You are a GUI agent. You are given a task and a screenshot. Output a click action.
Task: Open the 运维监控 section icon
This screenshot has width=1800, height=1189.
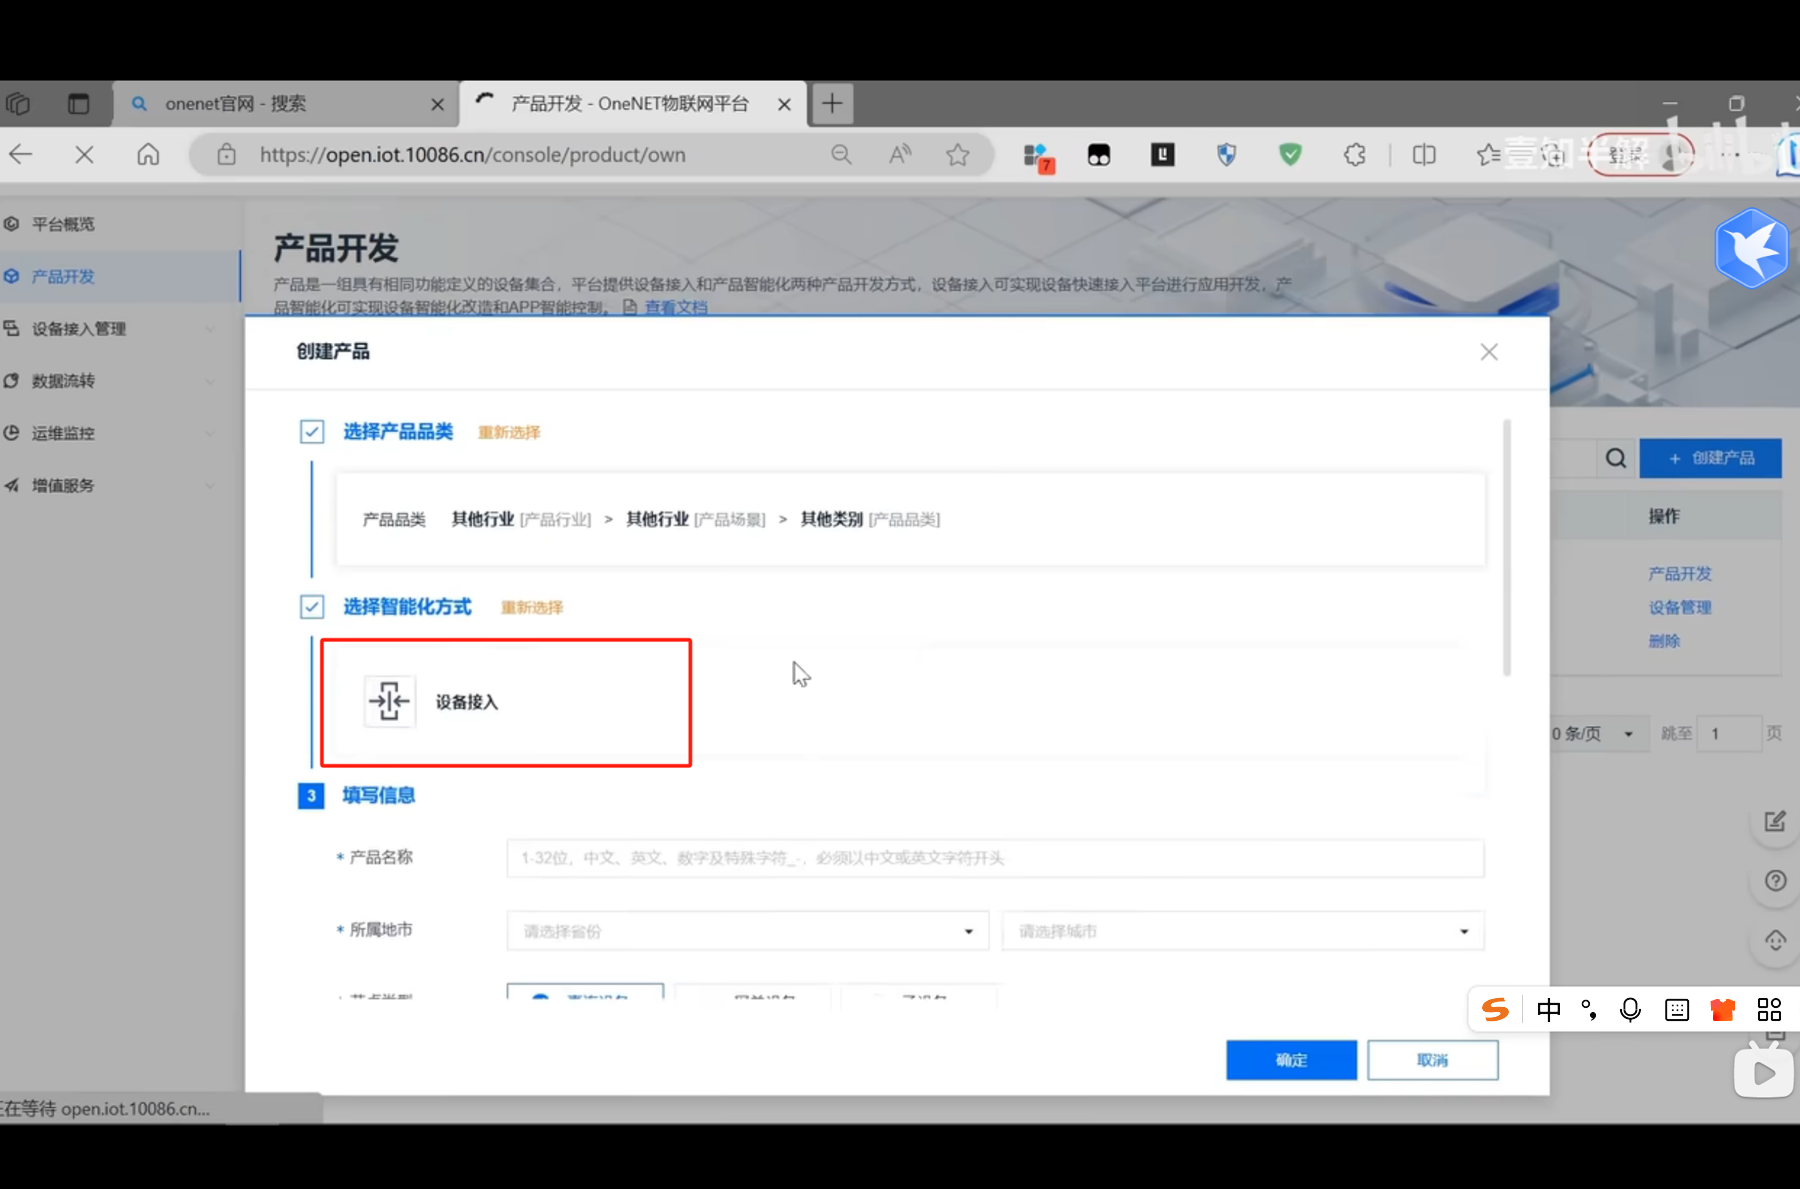tap(12, 432)
